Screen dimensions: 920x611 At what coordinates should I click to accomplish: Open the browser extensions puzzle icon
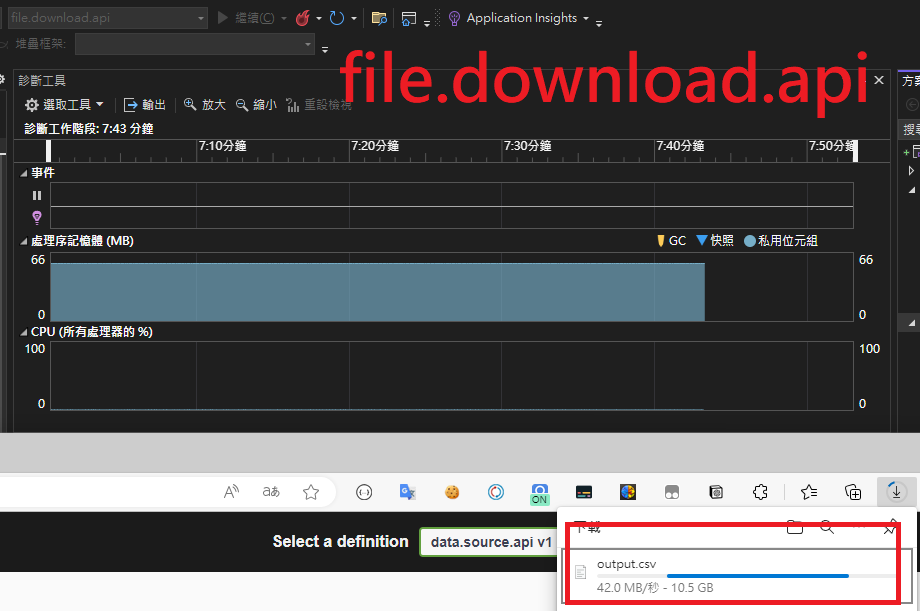(x=760, y=491)
